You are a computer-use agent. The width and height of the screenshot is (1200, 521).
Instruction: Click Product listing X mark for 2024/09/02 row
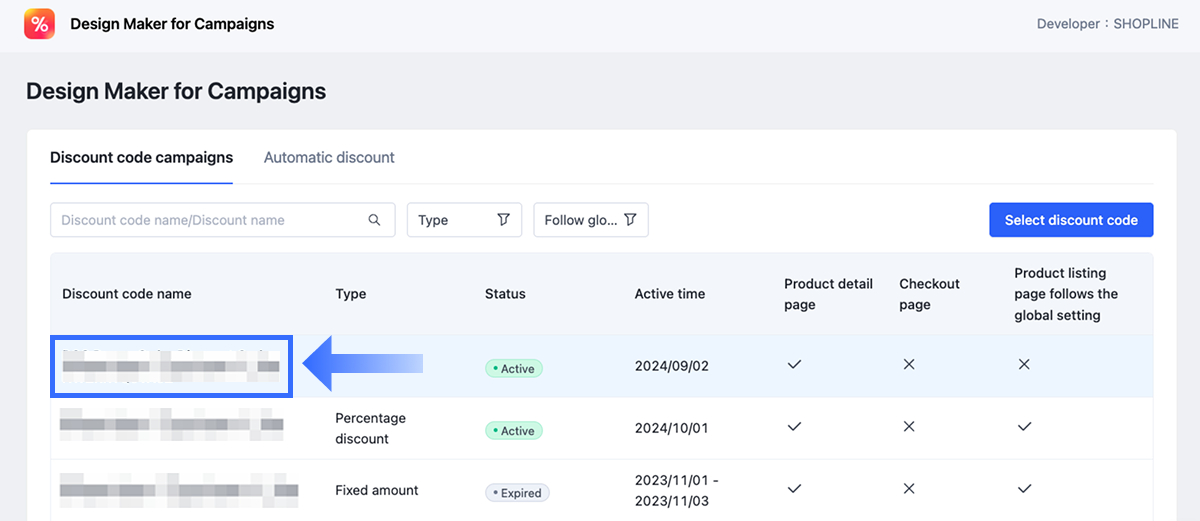click(x=1024, y=365)
